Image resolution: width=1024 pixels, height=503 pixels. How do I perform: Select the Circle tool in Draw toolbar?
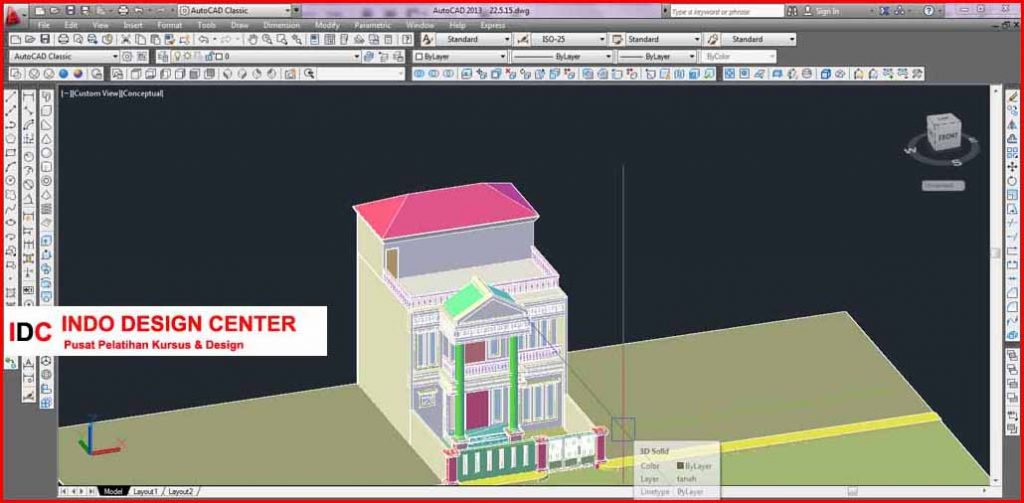click(x=11, y=180)
